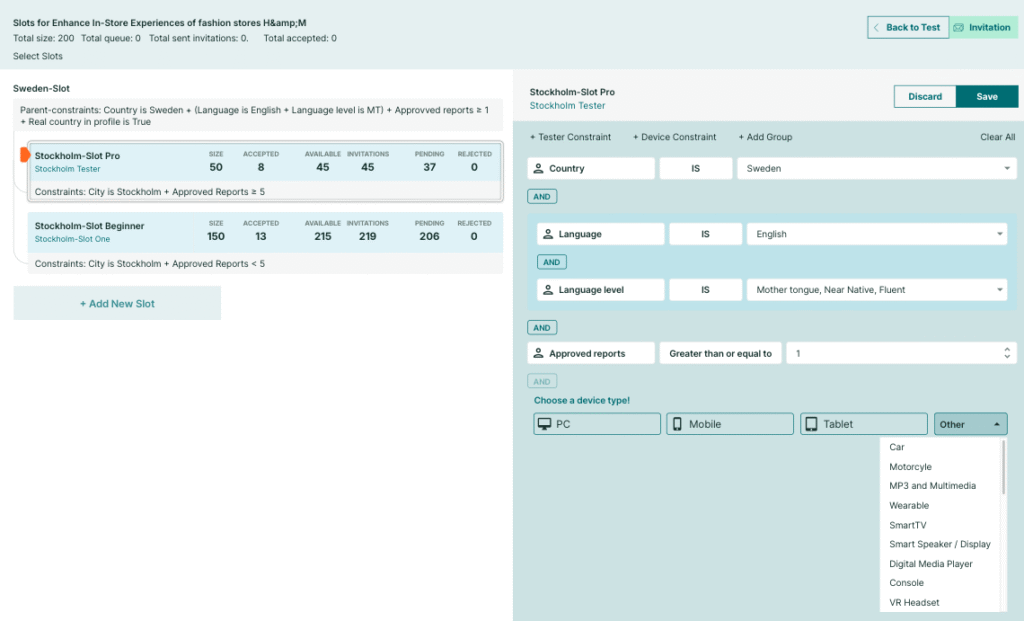The width and height of the screenshot is (1024, 621).
Task: Click the envelope icon on the Invitation button
Action: (x=958, y=27)
